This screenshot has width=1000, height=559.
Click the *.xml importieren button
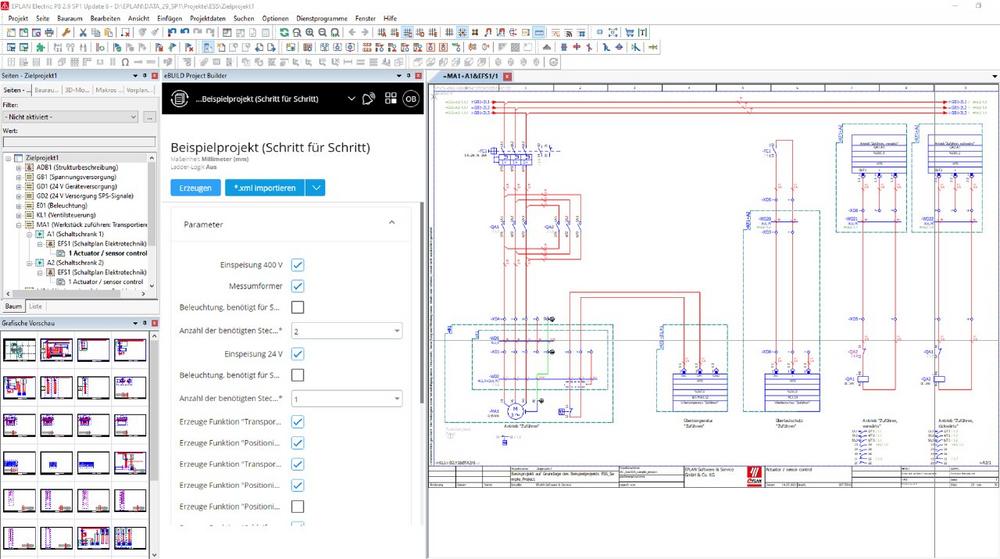click(x=264, y=187)
